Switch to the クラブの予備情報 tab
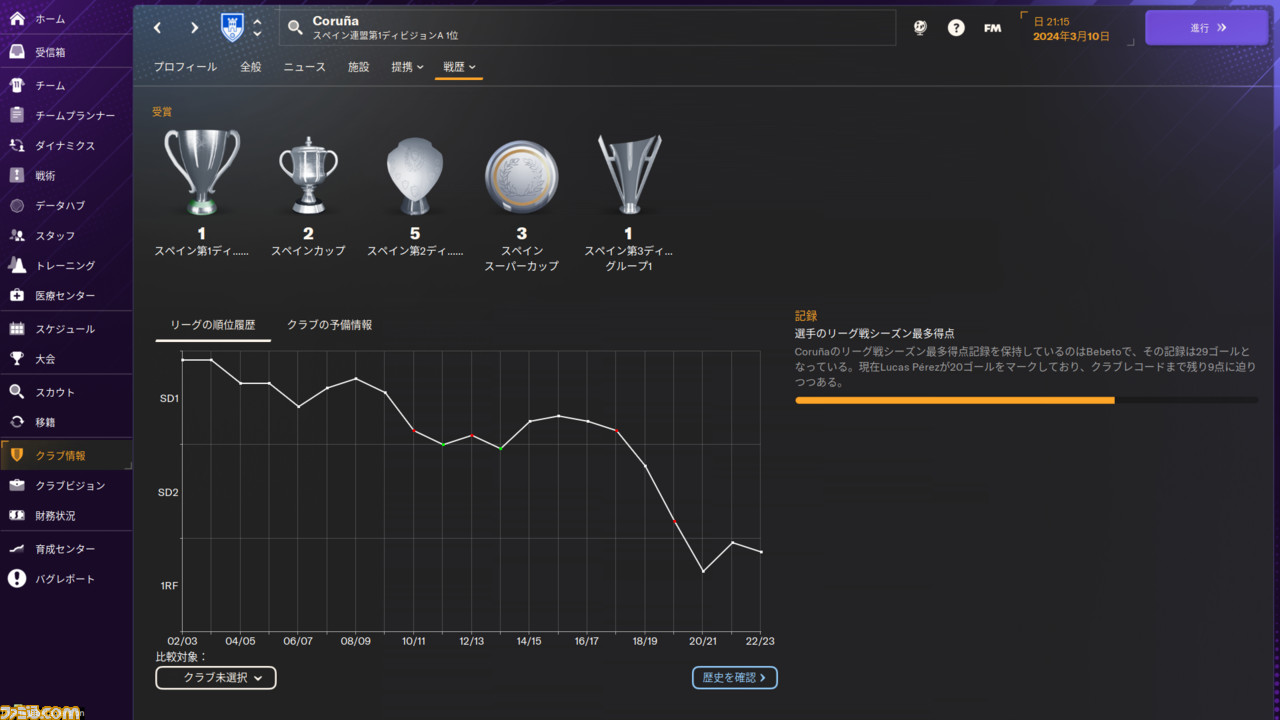Viewport: 1280px width, 720px height. [x=329, y=325]
